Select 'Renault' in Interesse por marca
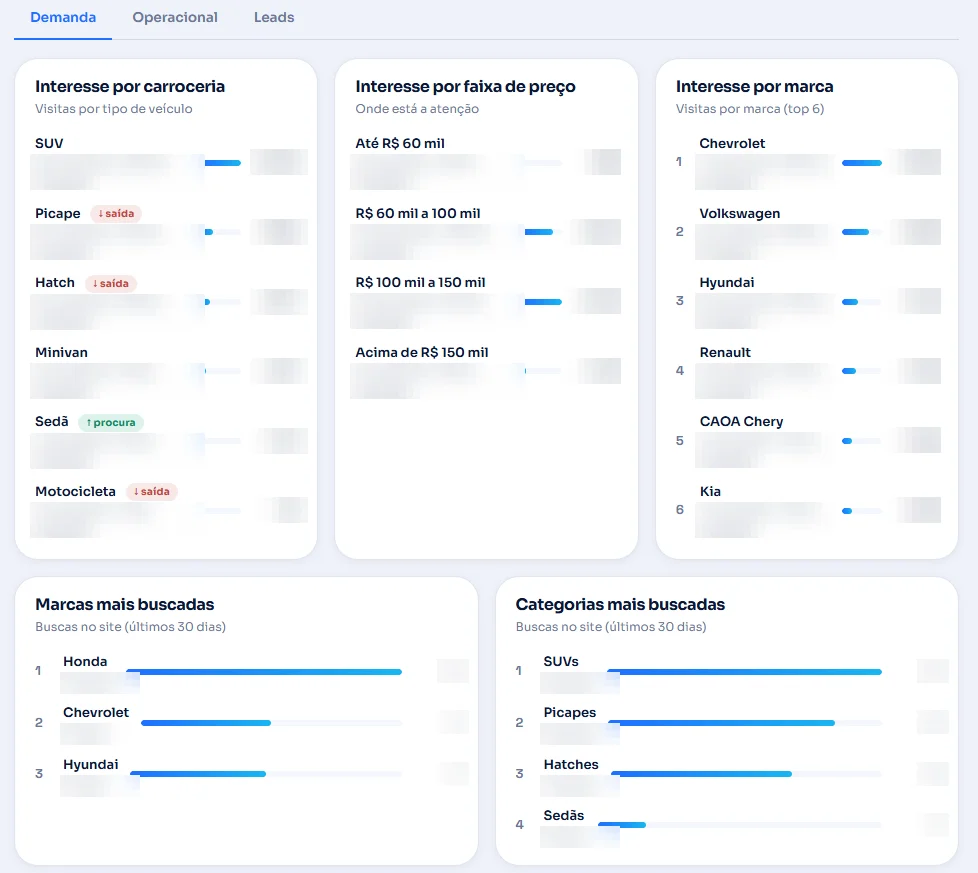978x873 pixels. [725, 352]
